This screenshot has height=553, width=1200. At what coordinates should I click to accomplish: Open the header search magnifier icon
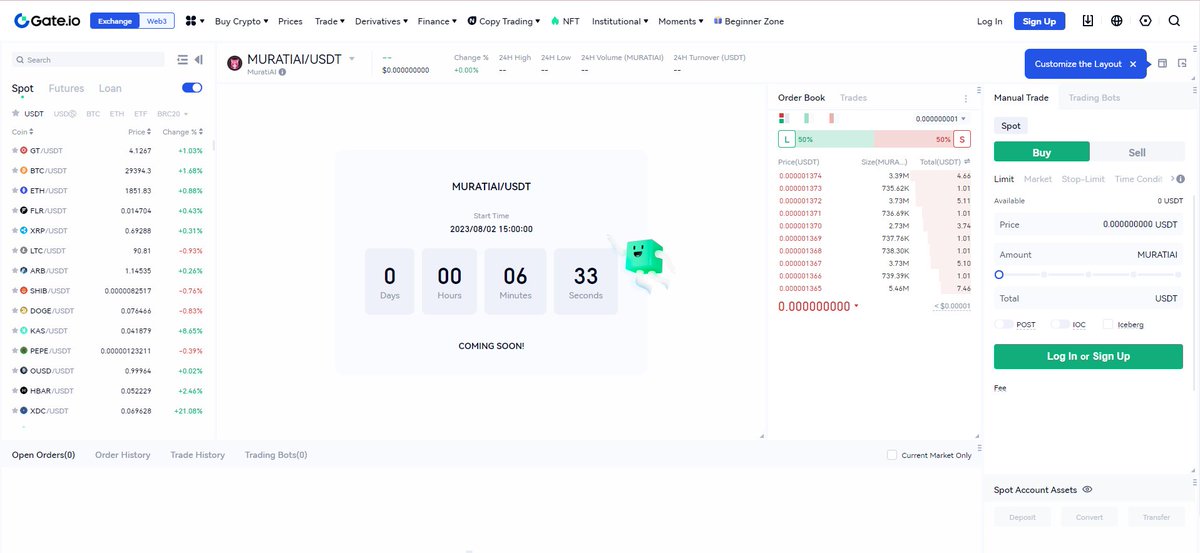1174,20
